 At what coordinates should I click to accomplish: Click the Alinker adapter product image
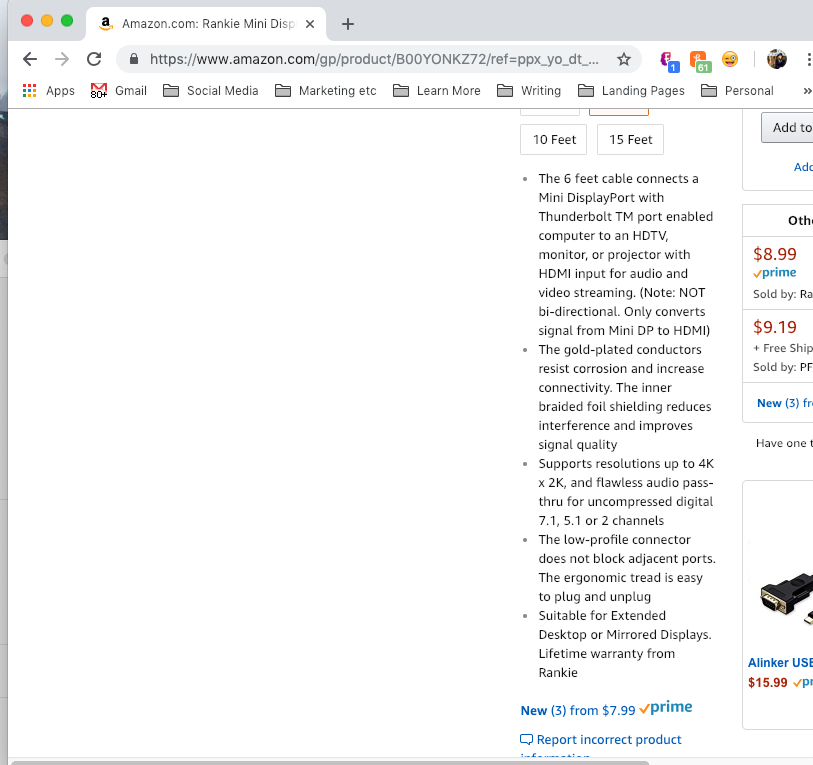(786, 597)
